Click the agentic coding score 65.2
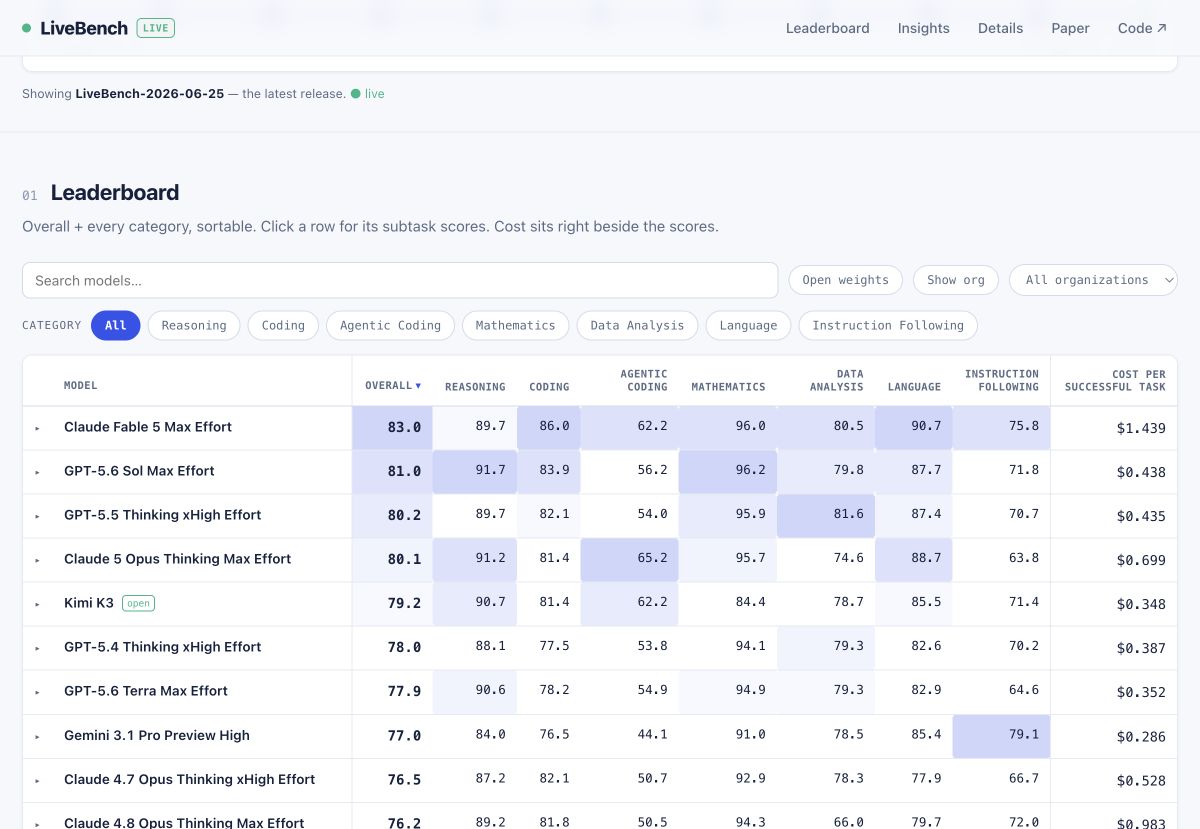Image resolution: width=1200 pixels, height=829 pixels. coord(652,558)
